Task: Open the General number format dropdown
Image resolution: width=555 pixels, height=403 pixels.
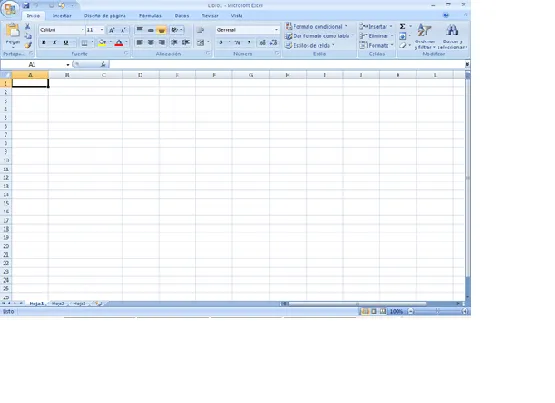Action: pyautogui.click(x=276, y=30)
